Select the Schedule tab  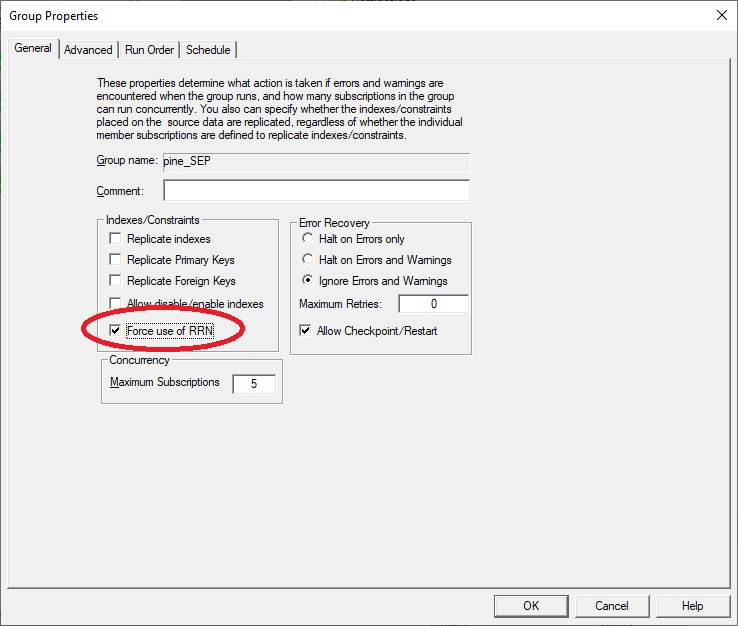208,50
